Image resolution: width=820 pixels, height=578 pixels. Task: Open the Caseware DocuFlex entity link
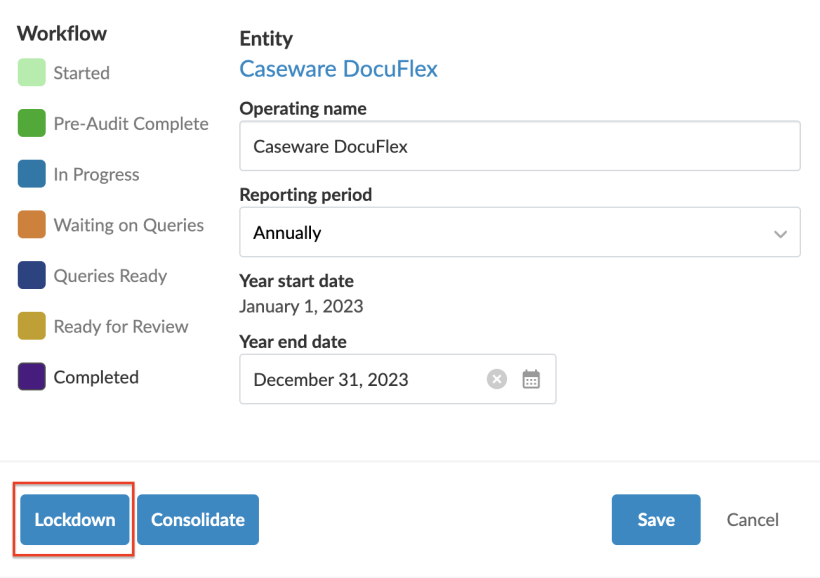pos(338,69)
